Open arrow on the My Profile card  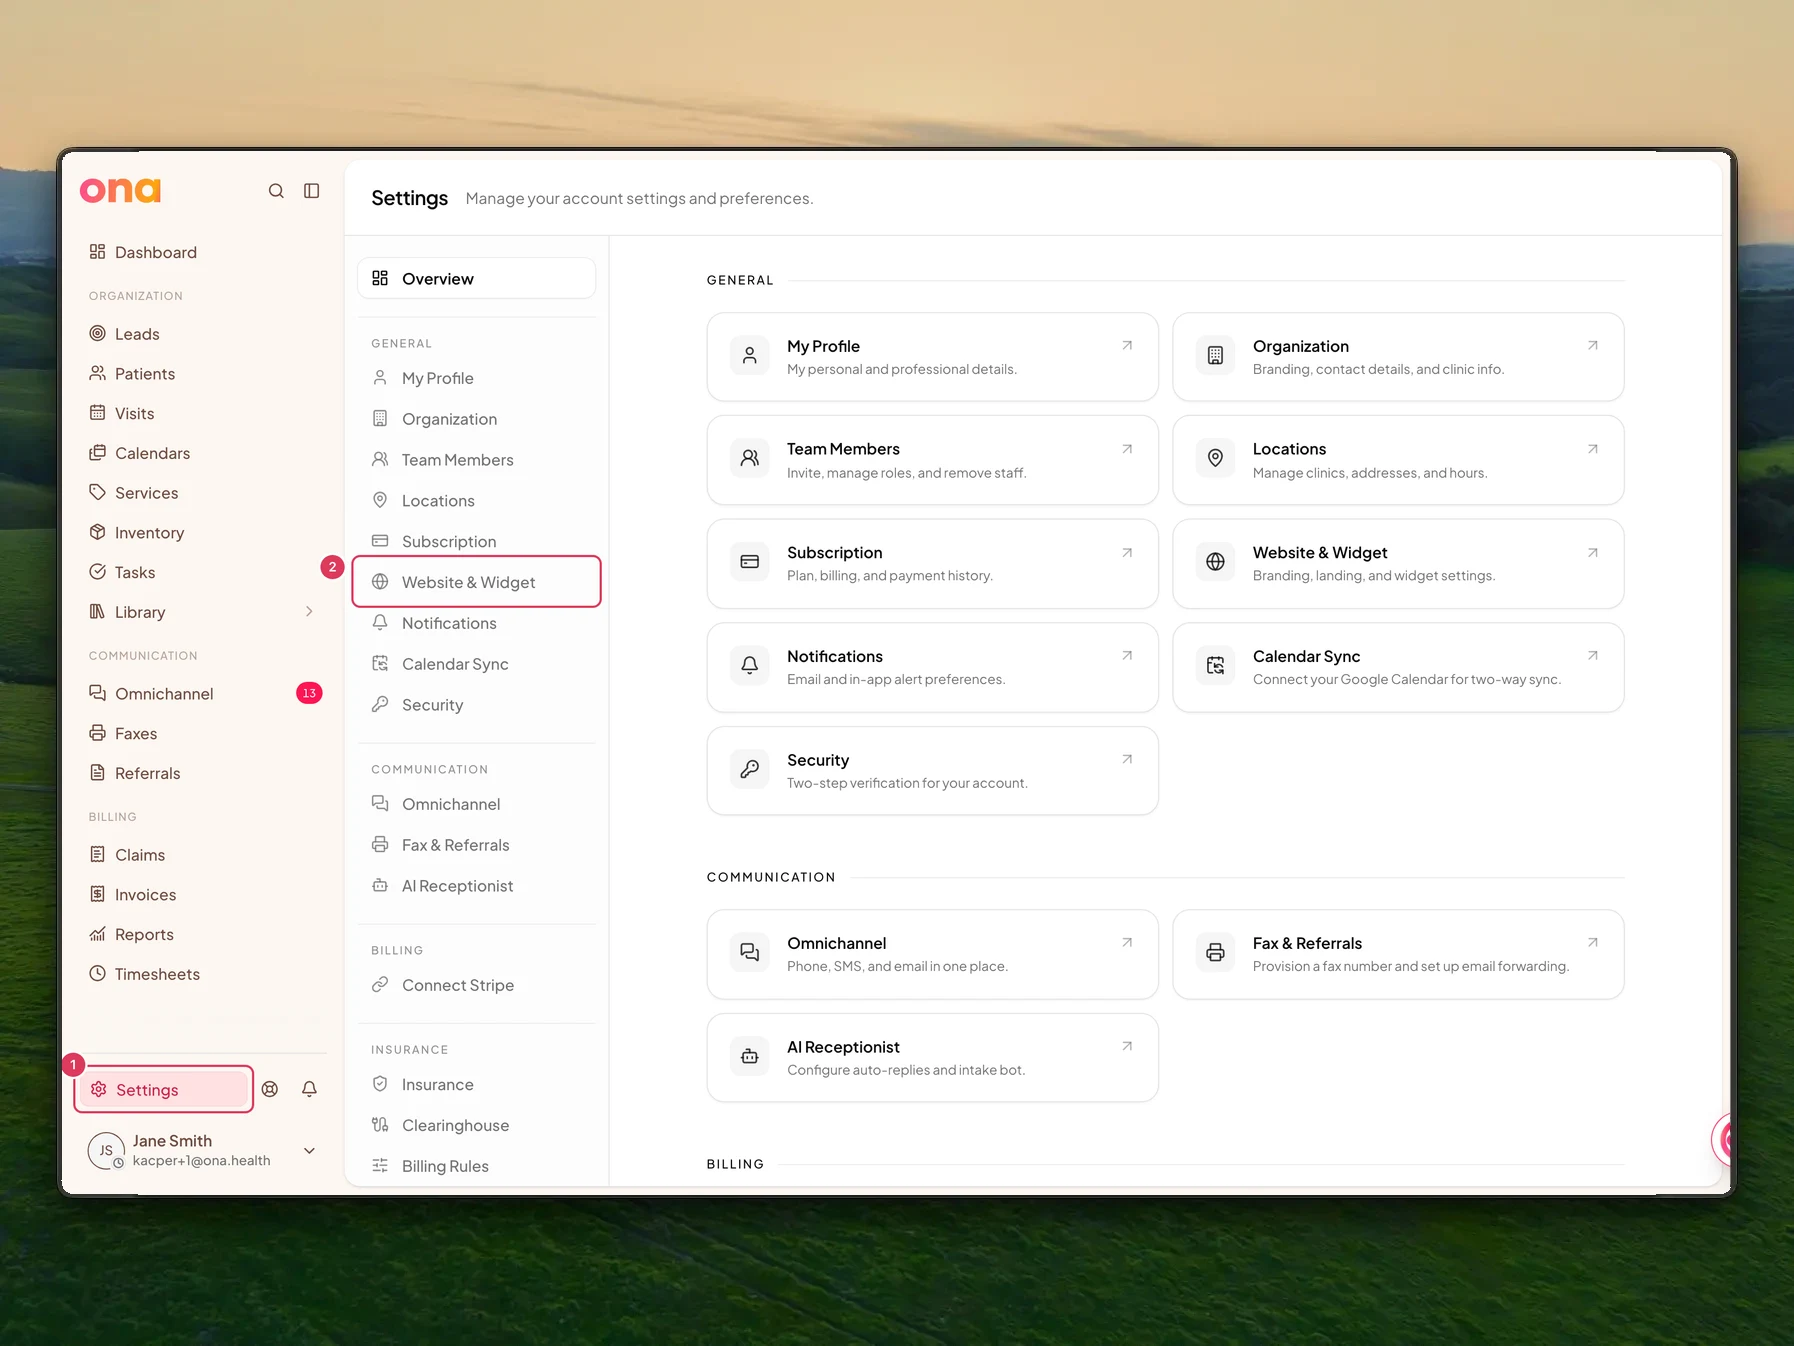[x=1127, y=345]
